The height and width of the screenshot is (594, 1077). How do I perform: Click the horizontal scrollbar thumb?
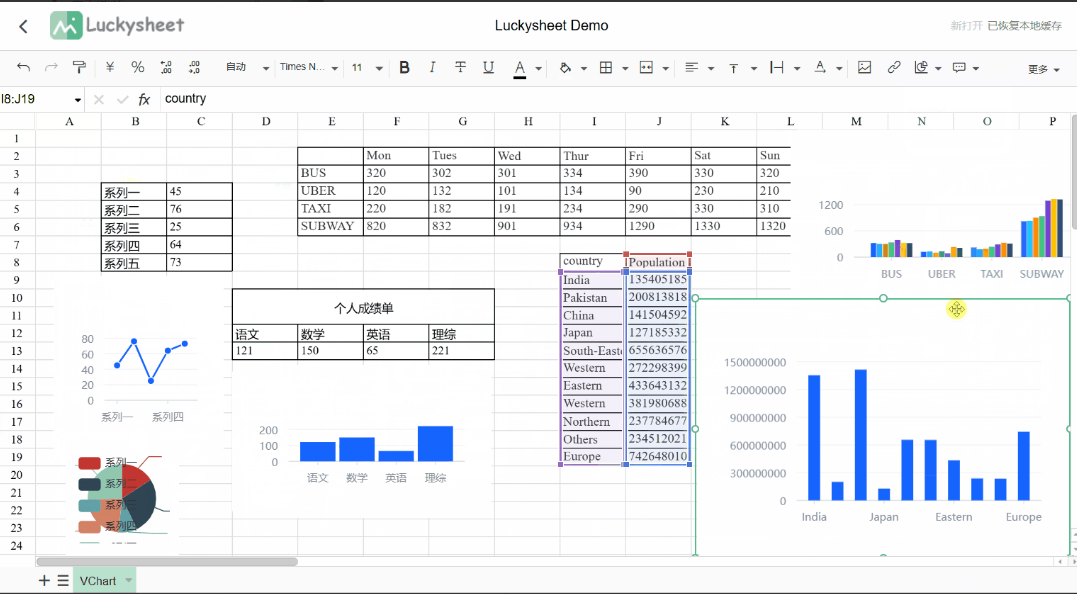(167, 562)
